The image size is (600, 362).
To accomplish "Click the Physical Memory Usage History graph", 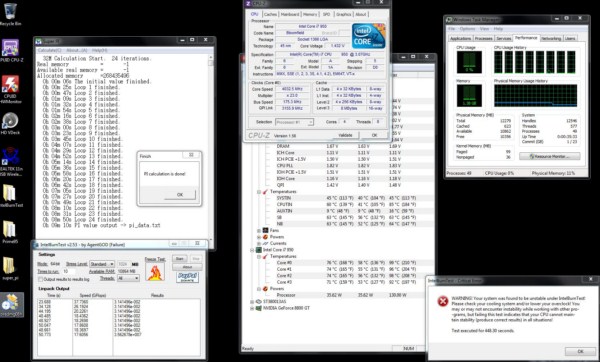I will pyautogui.click(x=535, y=95).
